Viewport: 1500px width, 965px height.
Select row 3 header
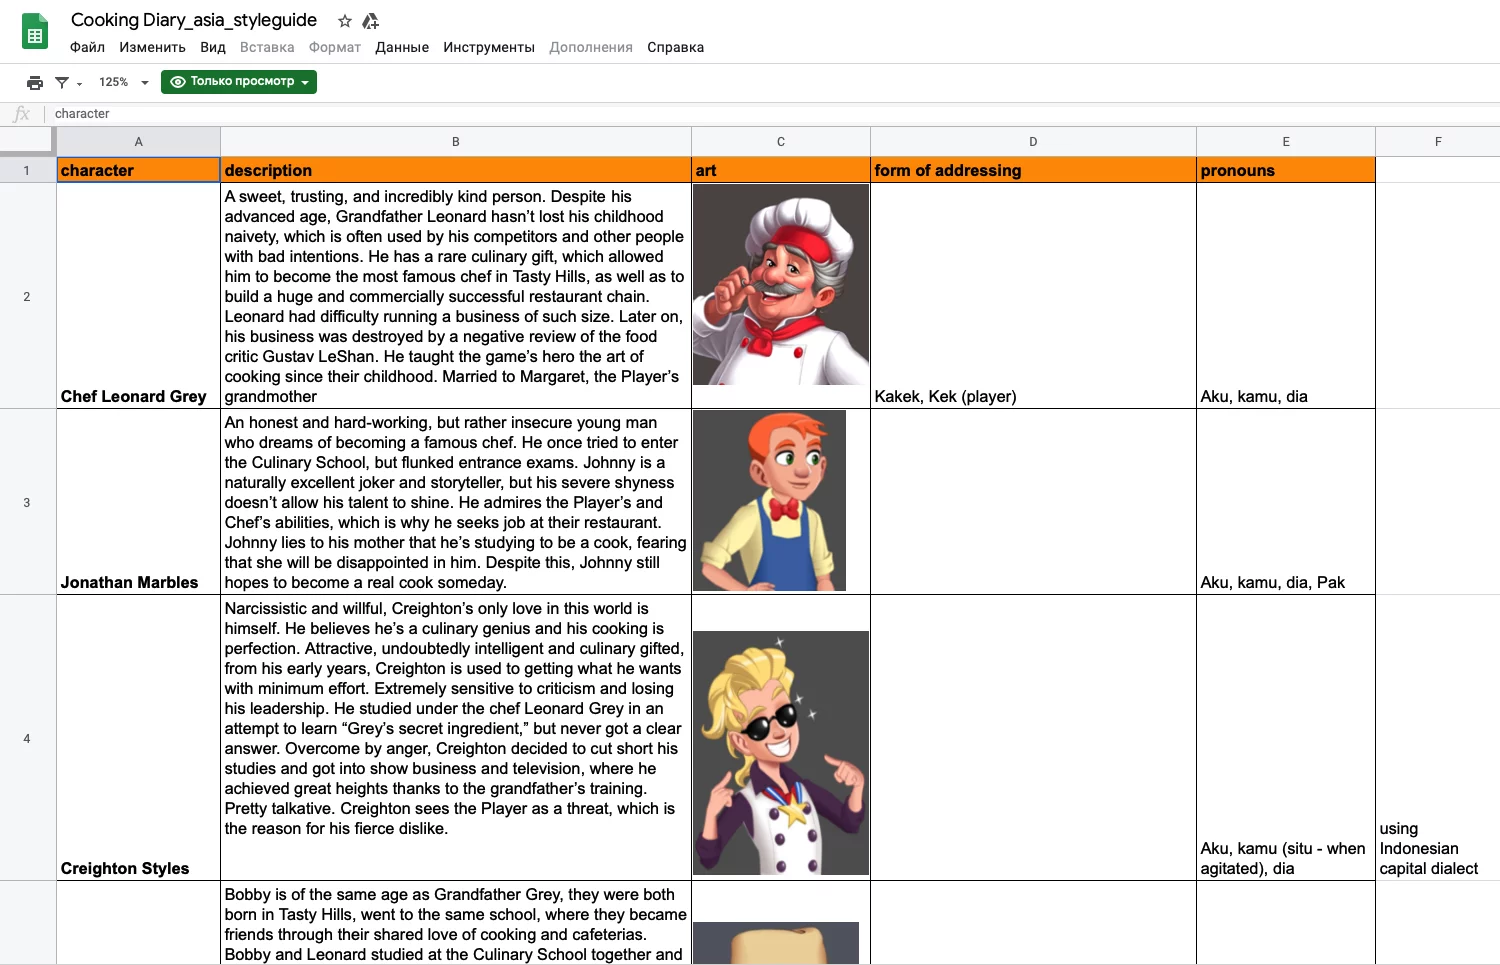[x=27, y=502]
